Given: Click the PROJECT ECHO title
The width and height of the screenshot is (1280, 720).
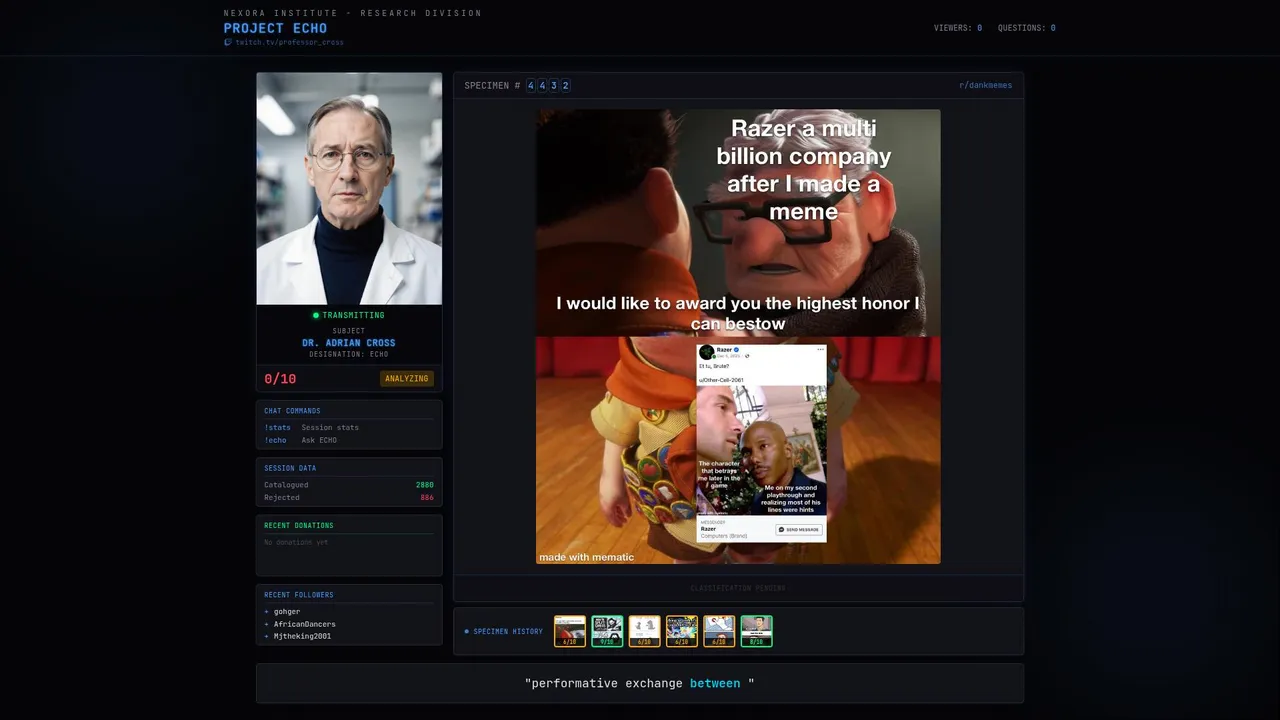Looking at the screenshot, I should click(x=275, y=28).
